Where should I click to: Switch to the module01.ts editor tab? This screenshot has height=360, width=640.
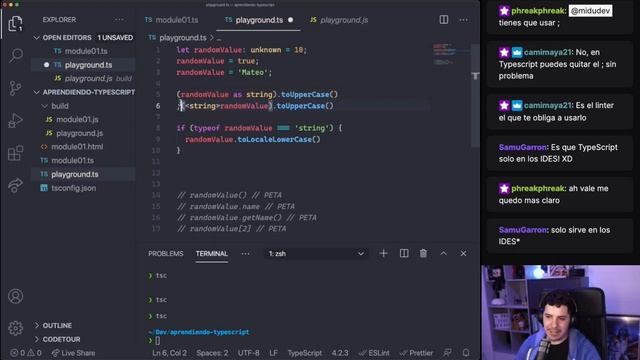coord(171,20)
